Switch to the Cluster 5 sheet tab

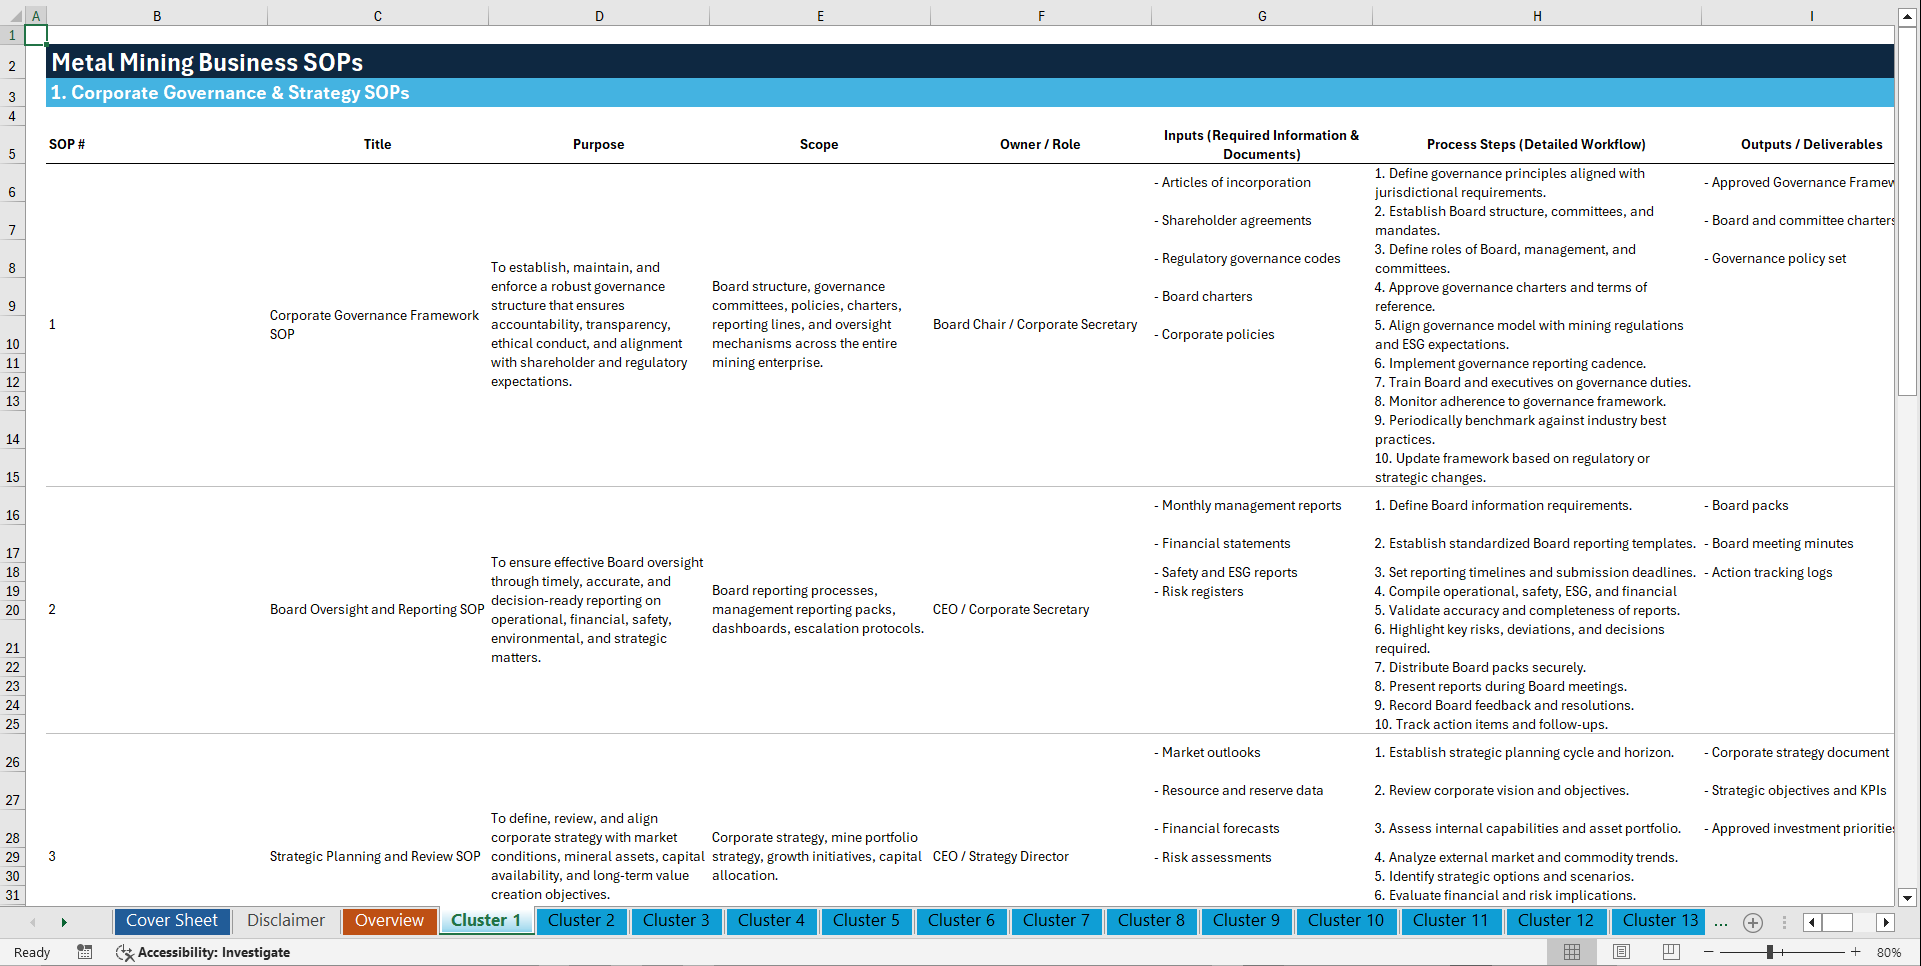tap(866, 921)
